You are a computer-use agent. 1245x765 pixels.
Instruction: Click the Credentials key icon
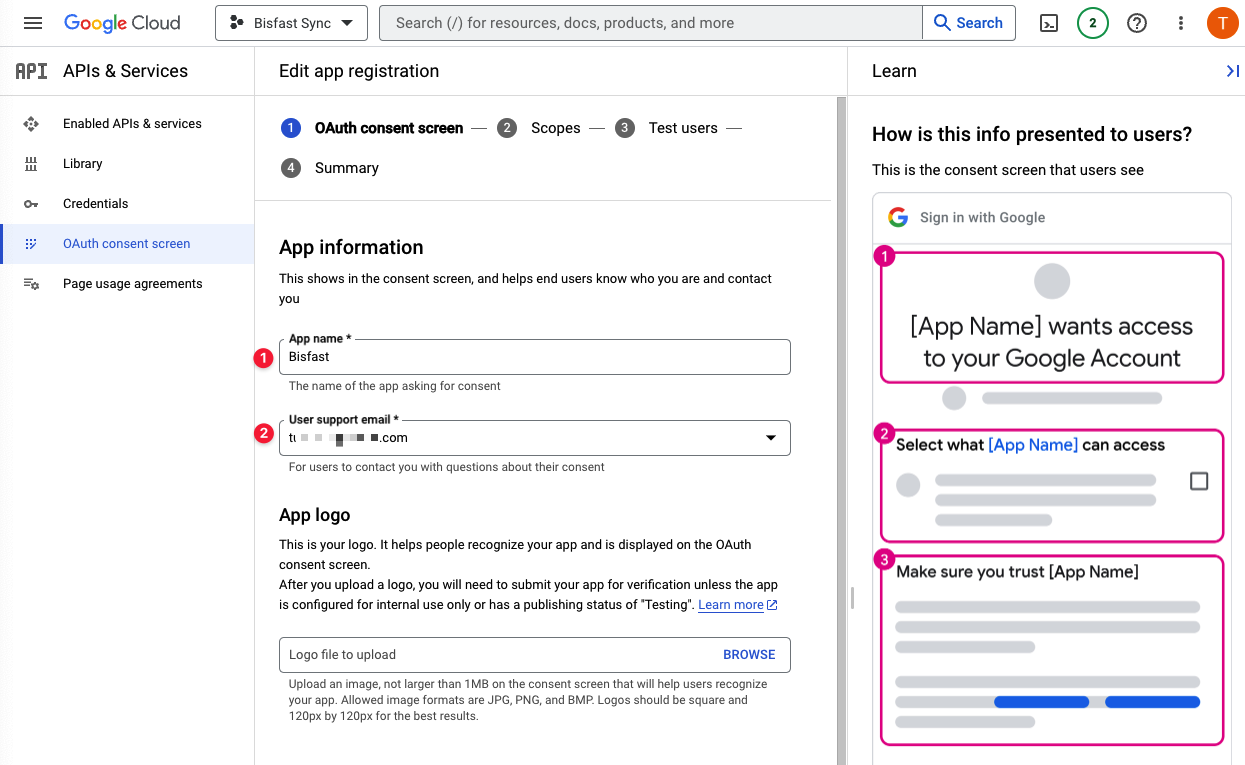(31, 204)
